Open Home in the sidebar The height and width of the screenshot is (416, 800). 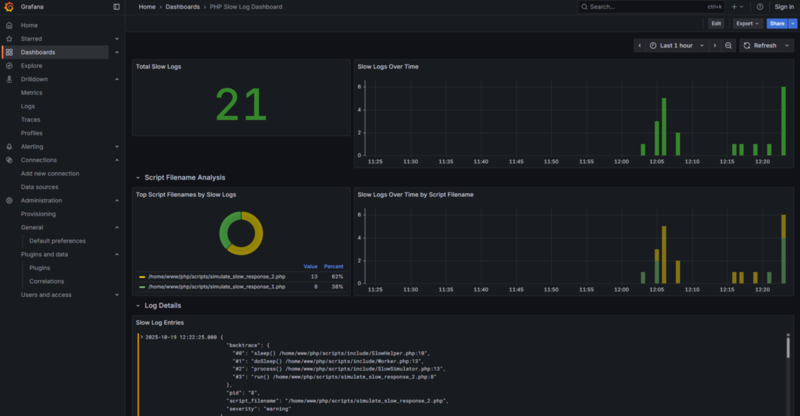[29, 25]
